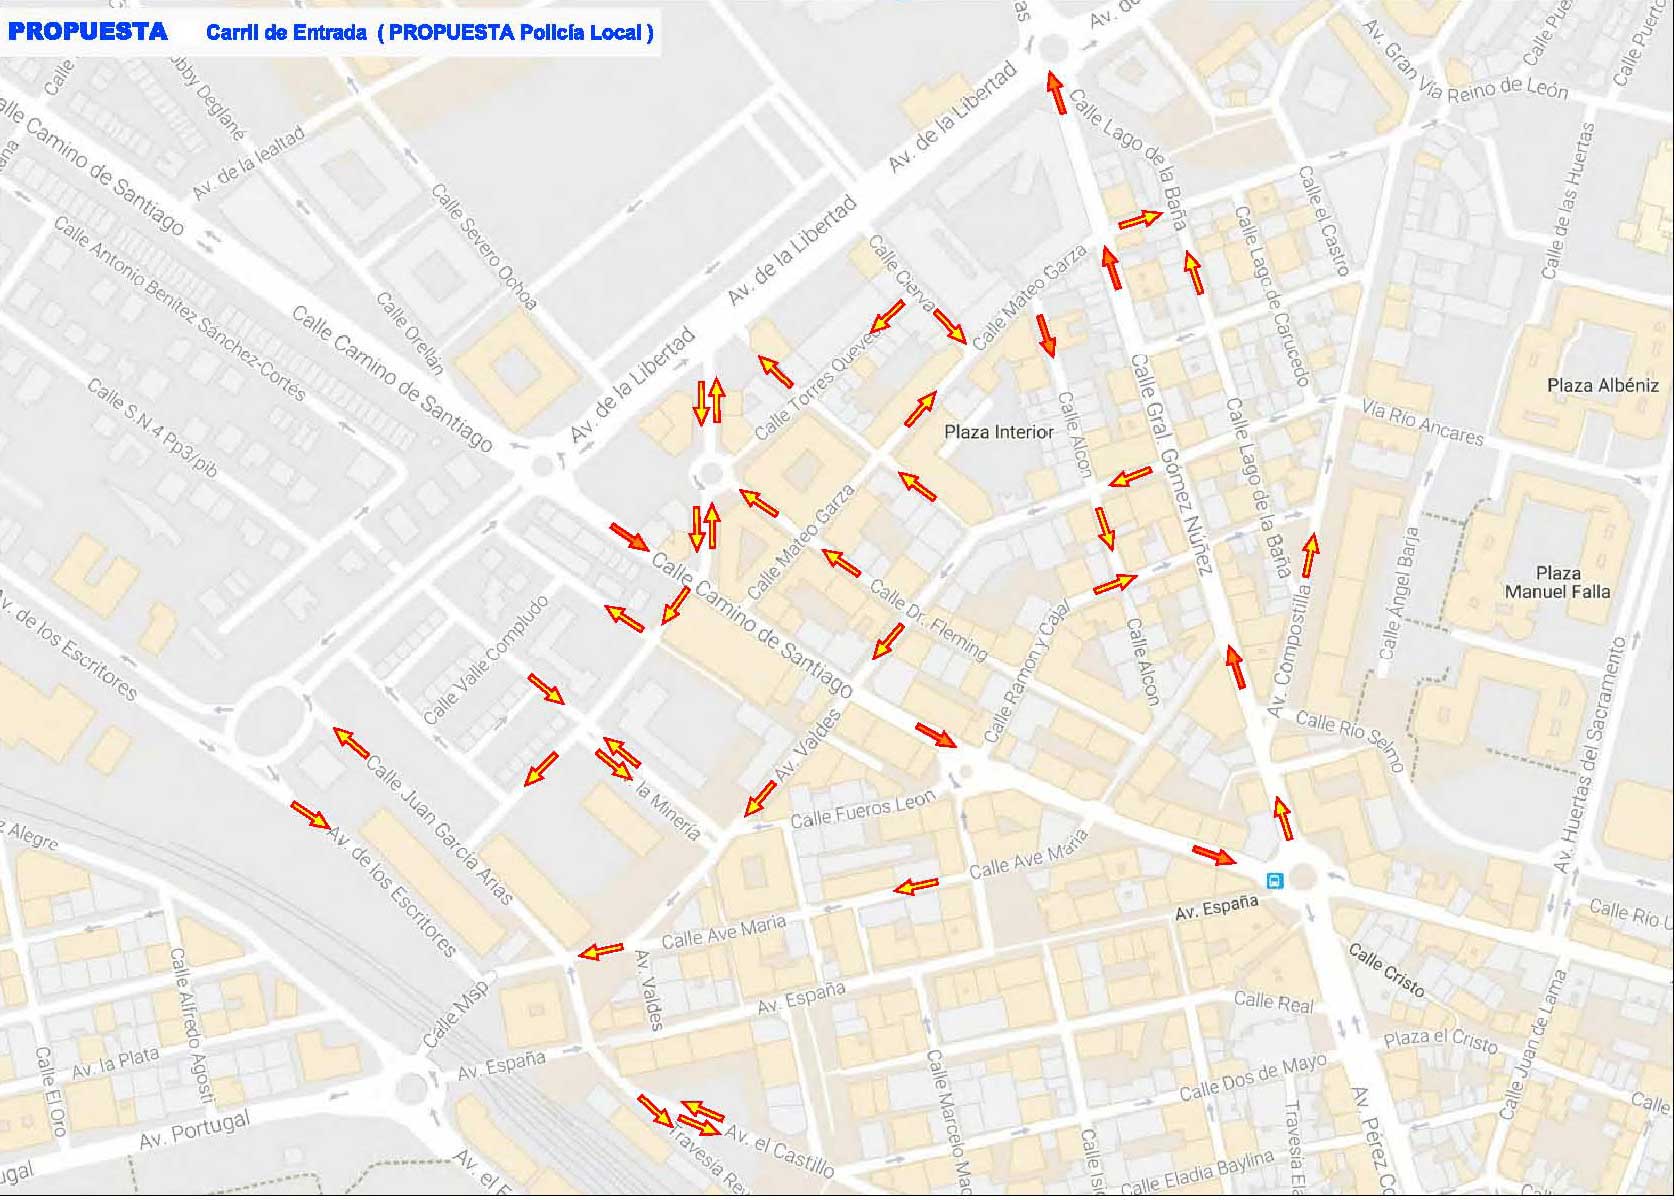1676x1200 pixels.
Task: Select the 'Calle Orelán' street label
Action: 410,333
